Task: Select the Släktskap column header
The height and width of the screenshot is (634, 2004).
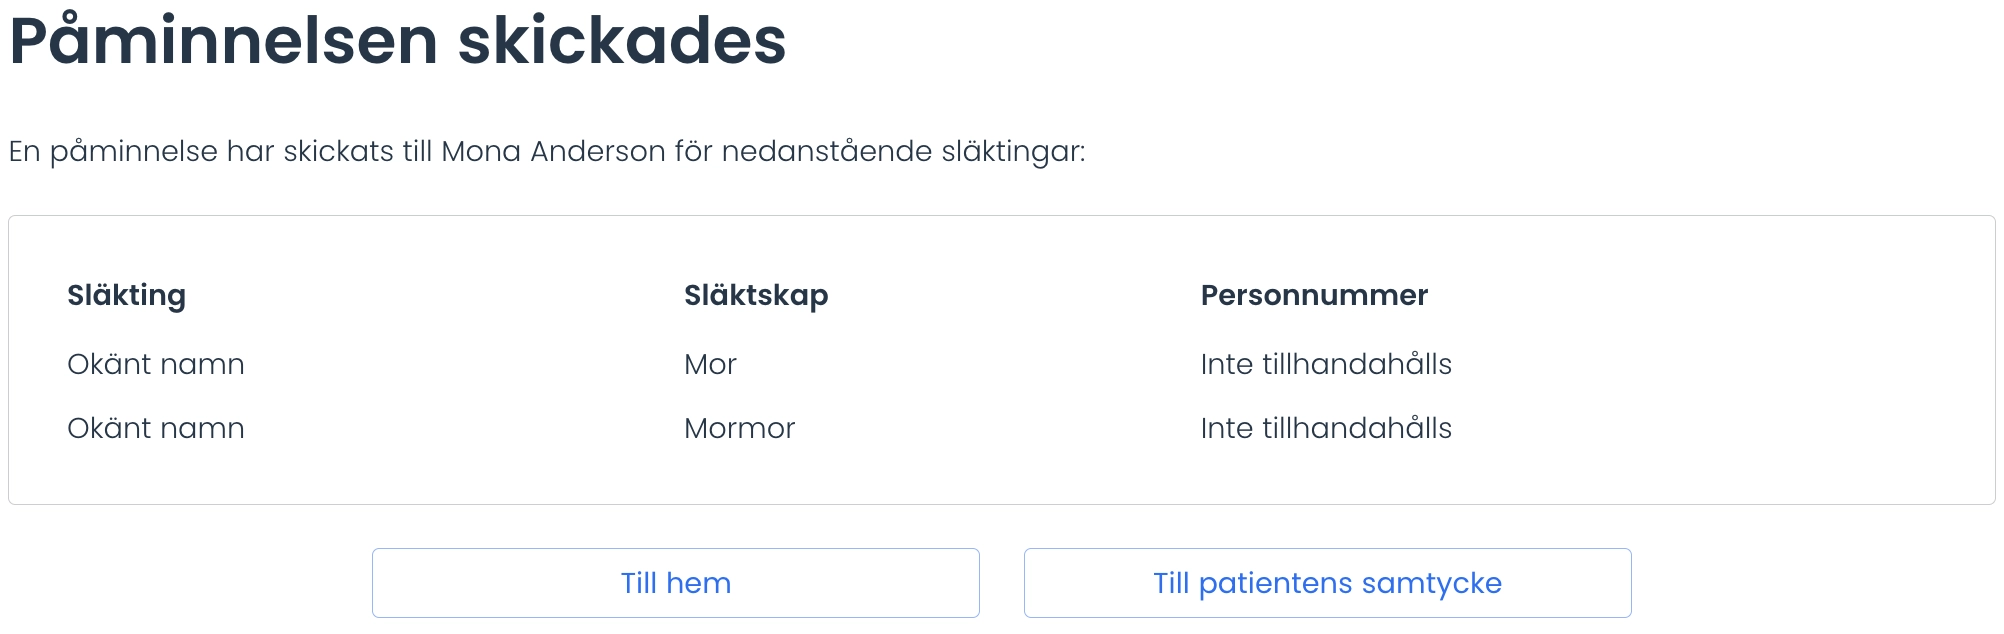Action: point(756,296)
